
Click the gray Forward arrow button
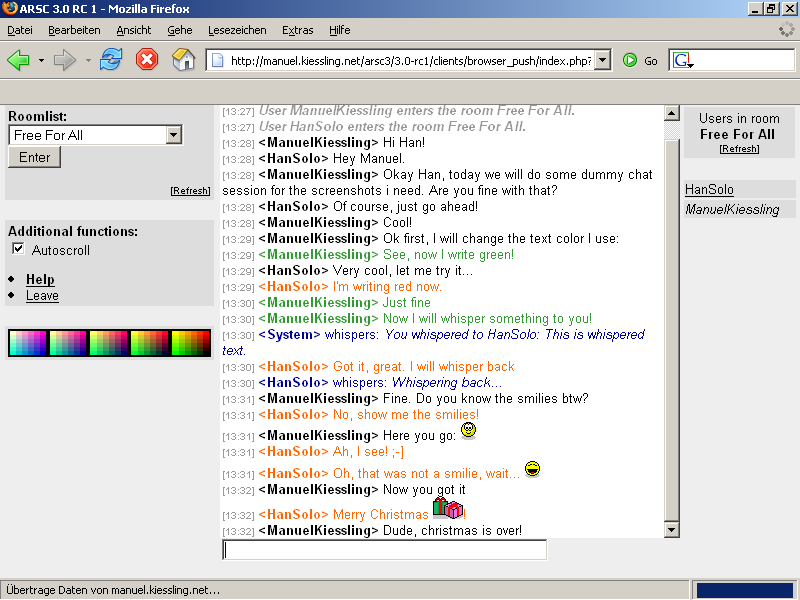click(64, 61)
